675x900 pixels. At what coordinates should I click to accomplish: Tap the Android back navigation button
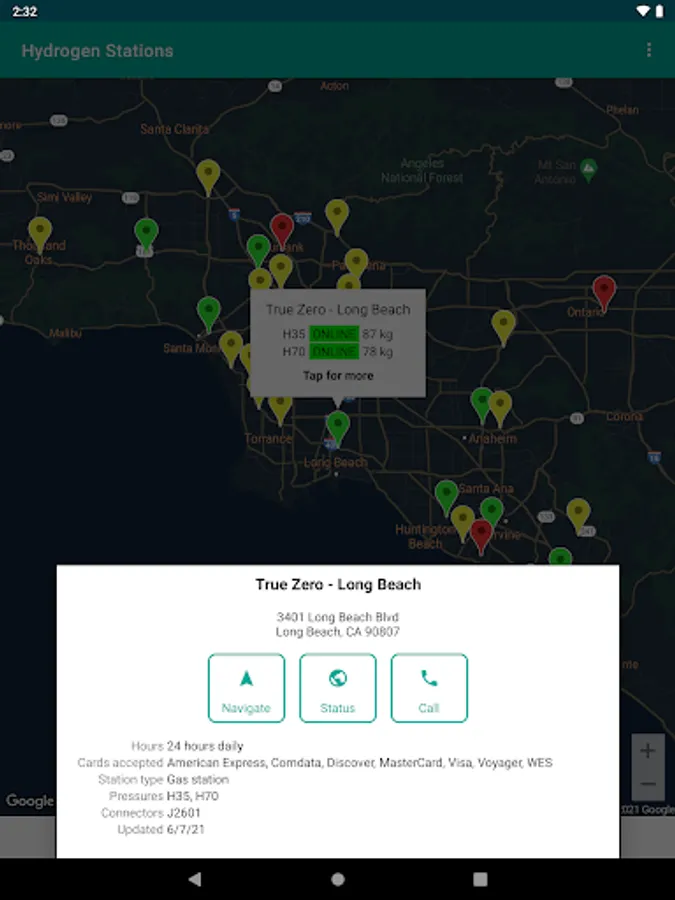195,879
